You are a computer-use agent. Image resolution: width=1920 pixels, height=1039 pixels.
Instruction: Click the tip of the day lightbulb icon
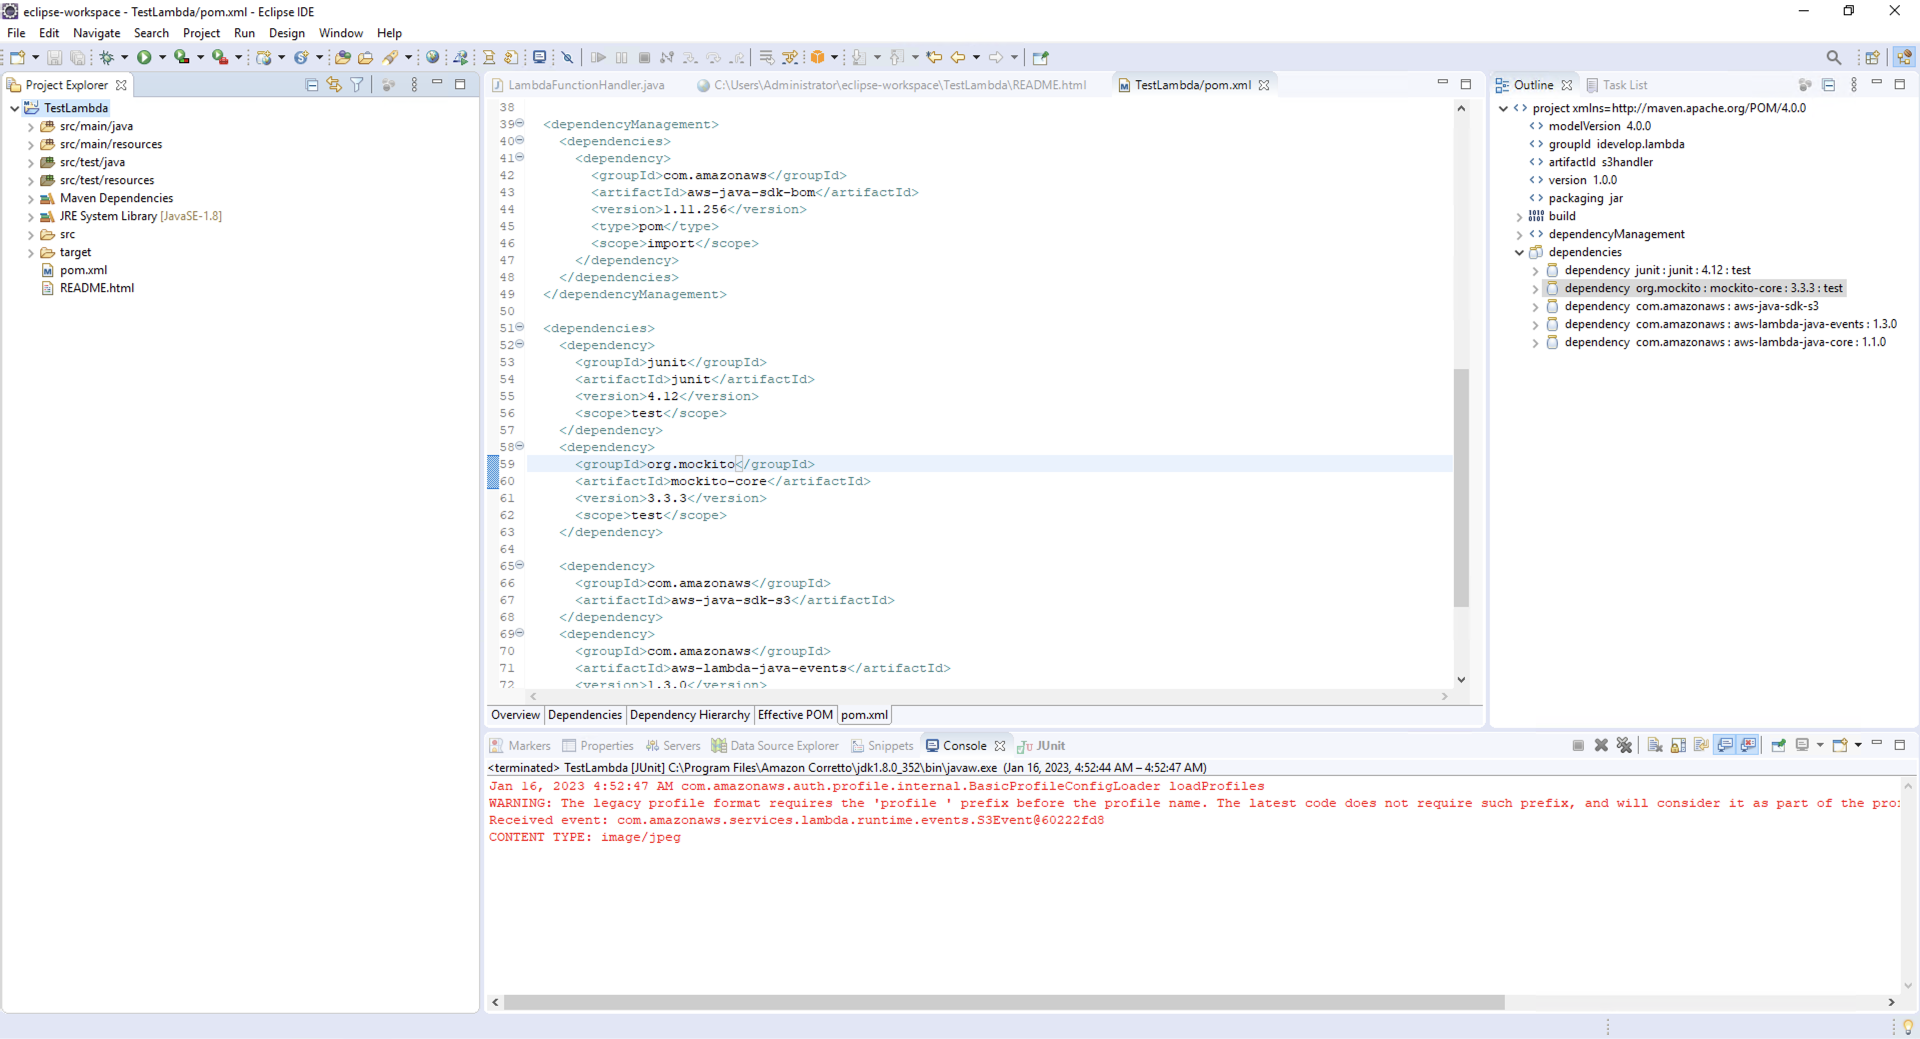click(1908, 1027)
